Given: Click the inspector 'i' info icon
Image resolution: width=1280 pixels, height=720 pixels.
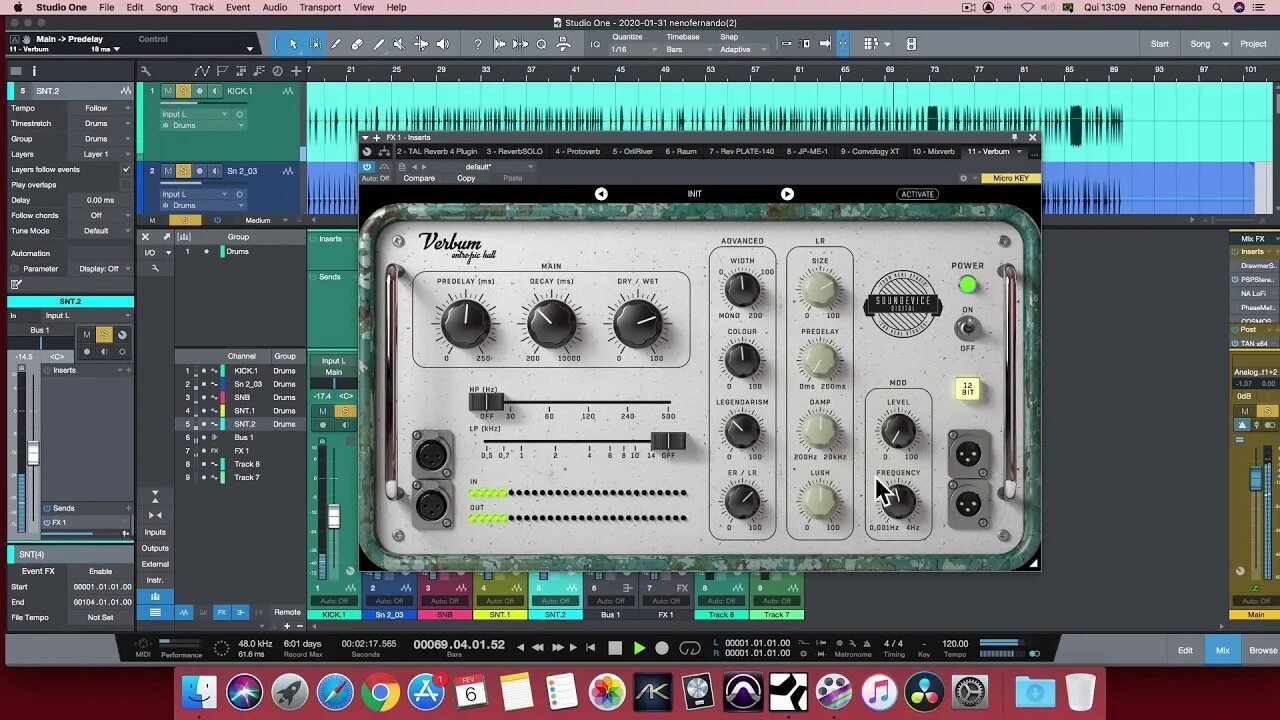Looking at the screenshot, I should (34, 71).
